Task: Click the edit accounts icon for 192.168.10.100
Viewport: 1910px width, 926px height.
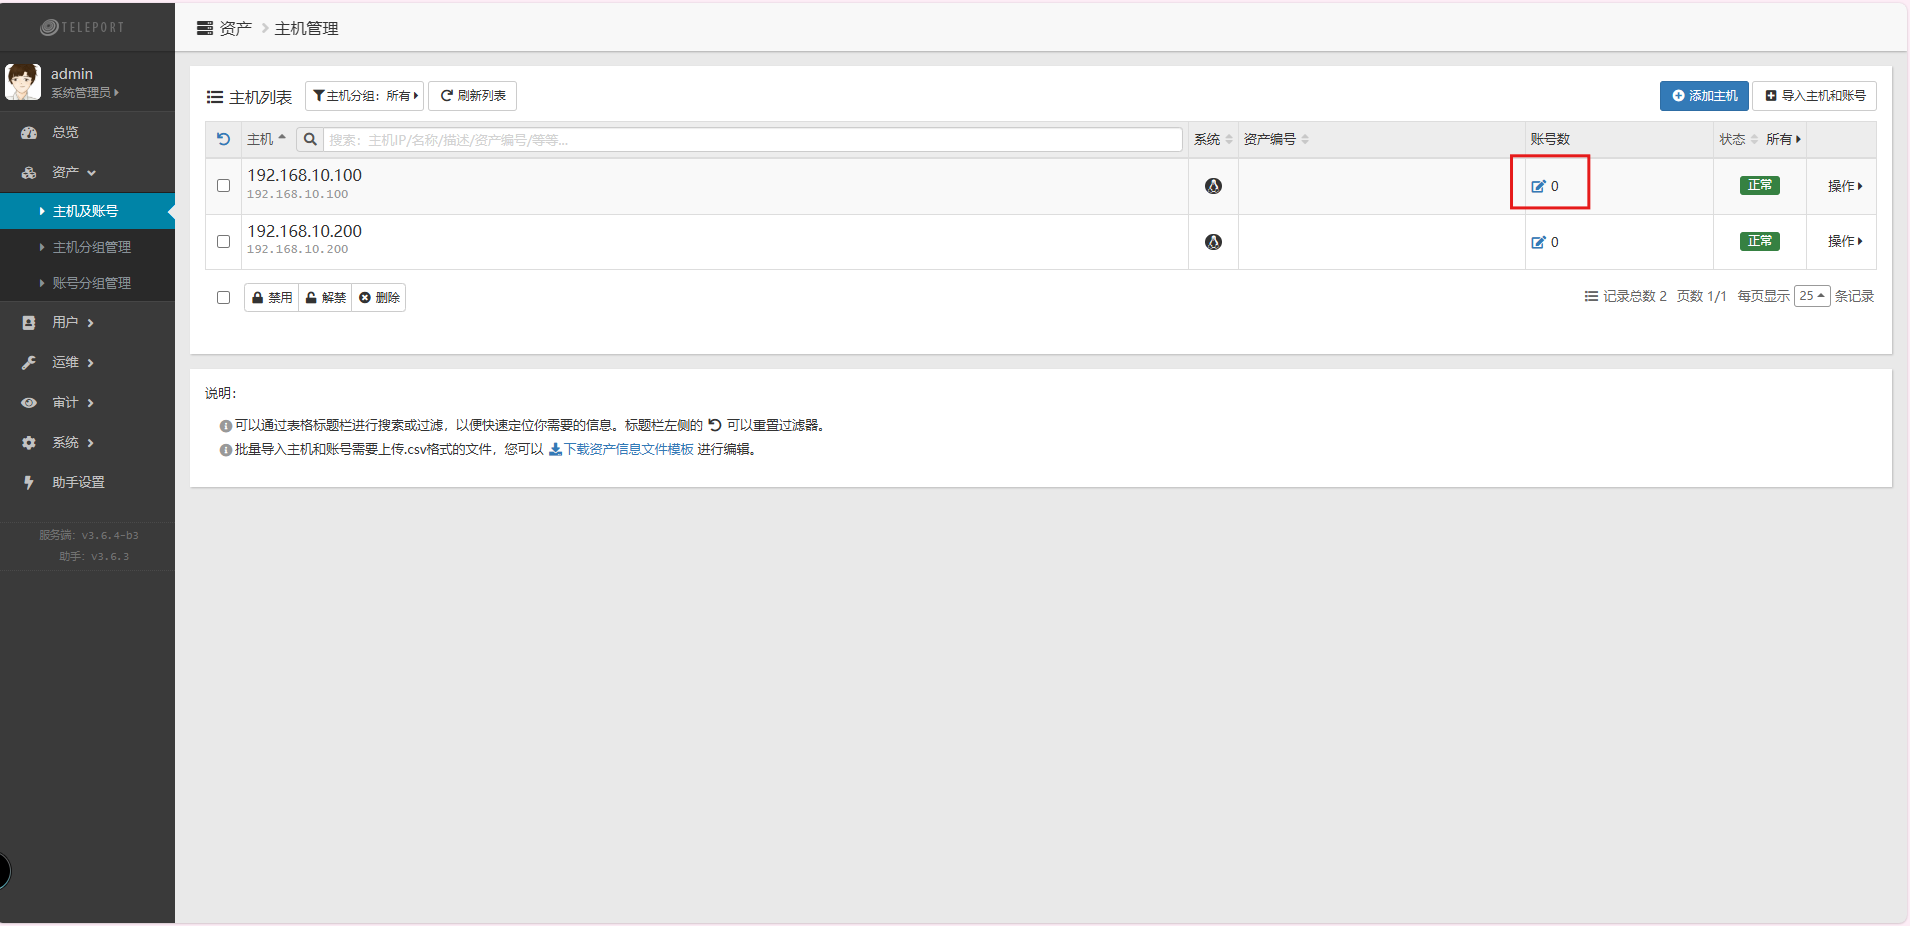Action: point(1538,186)
